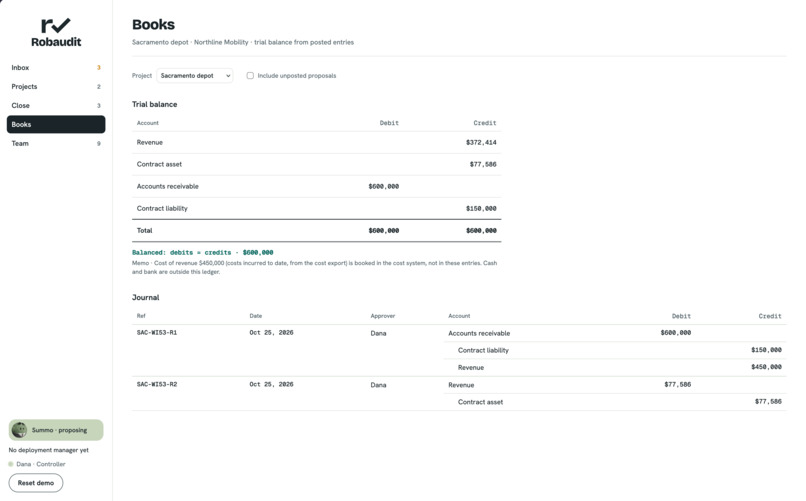Click the $77,586 credit in Trial balance
Image resolution: width=806 pixels, height=501 pixels.
[483, 164]
